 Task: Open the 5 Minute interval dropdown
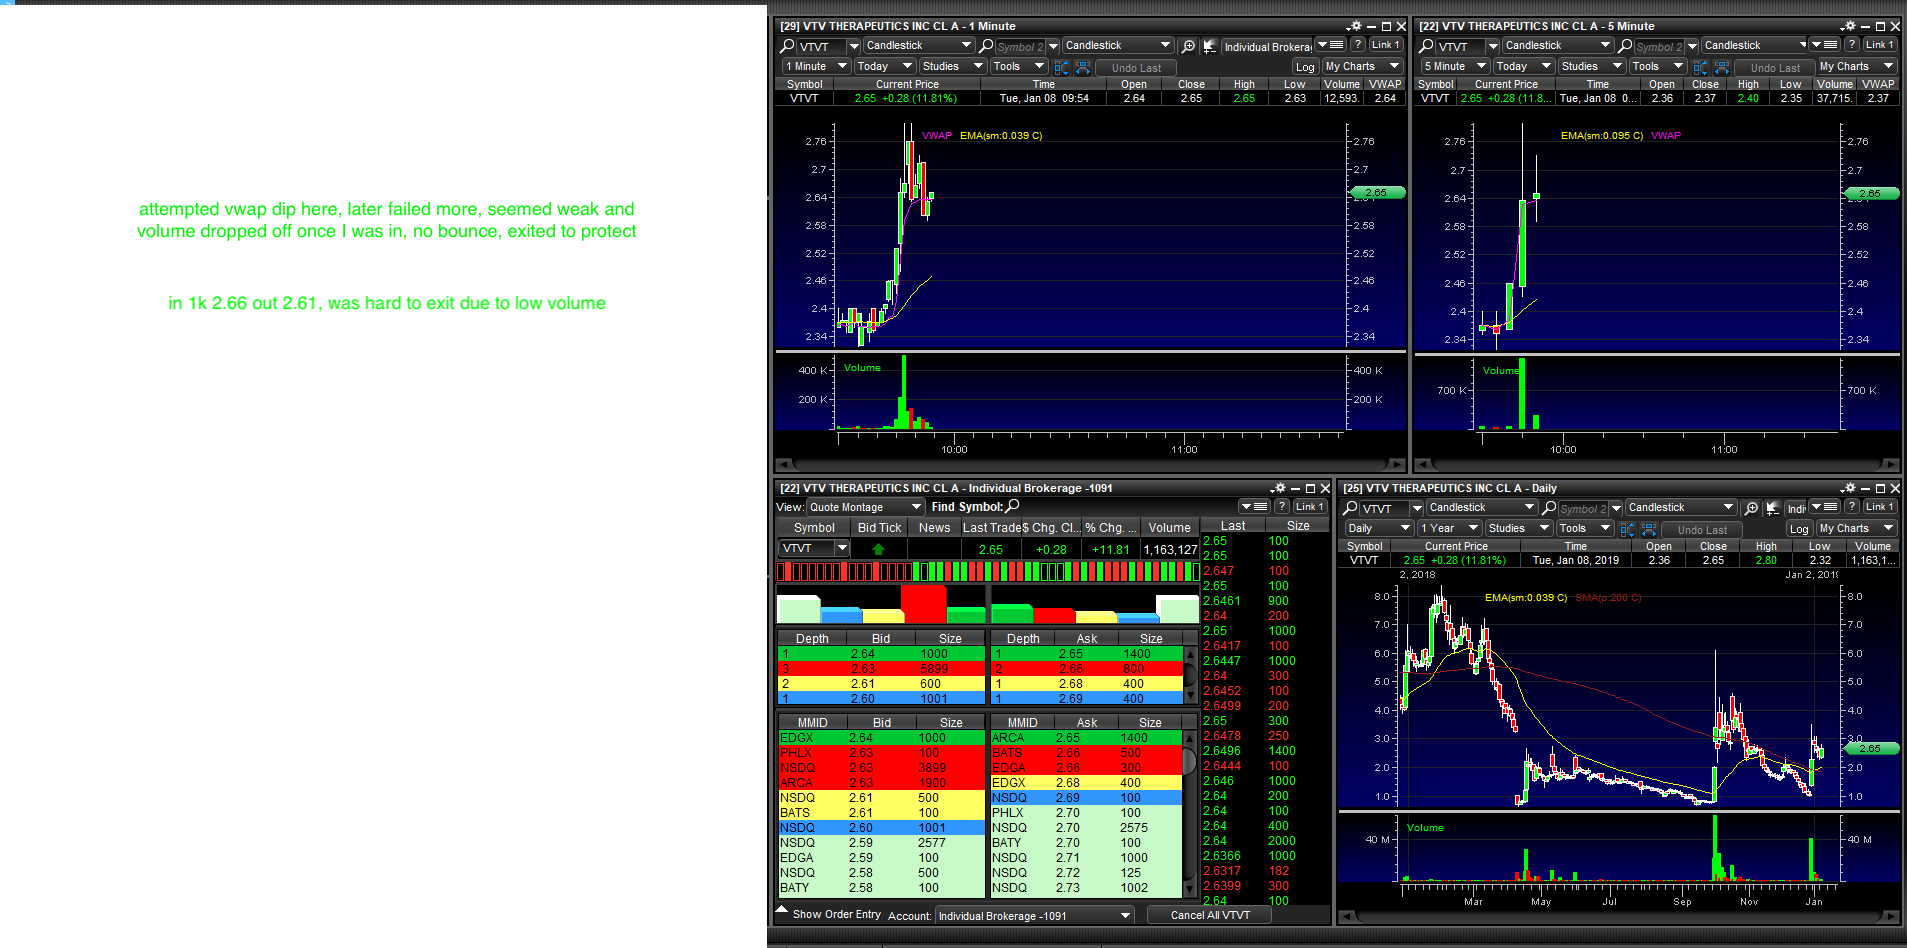(x=1455, y=67)
